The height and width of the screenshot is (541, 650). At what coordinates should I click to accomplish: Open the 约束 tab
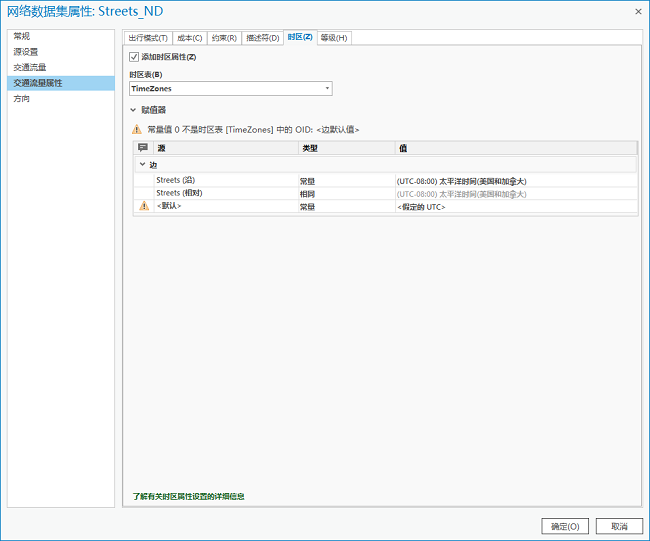[x=224, y=38]
